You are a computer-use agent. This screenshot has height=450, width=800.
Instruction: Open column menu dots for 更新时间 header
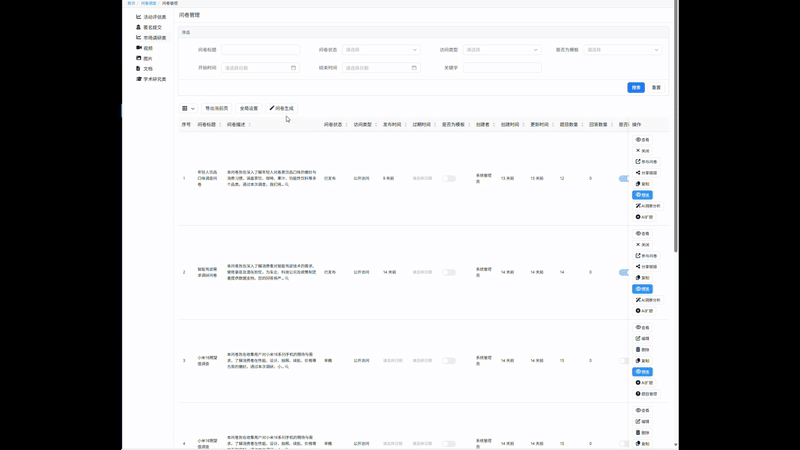[553, 124]
